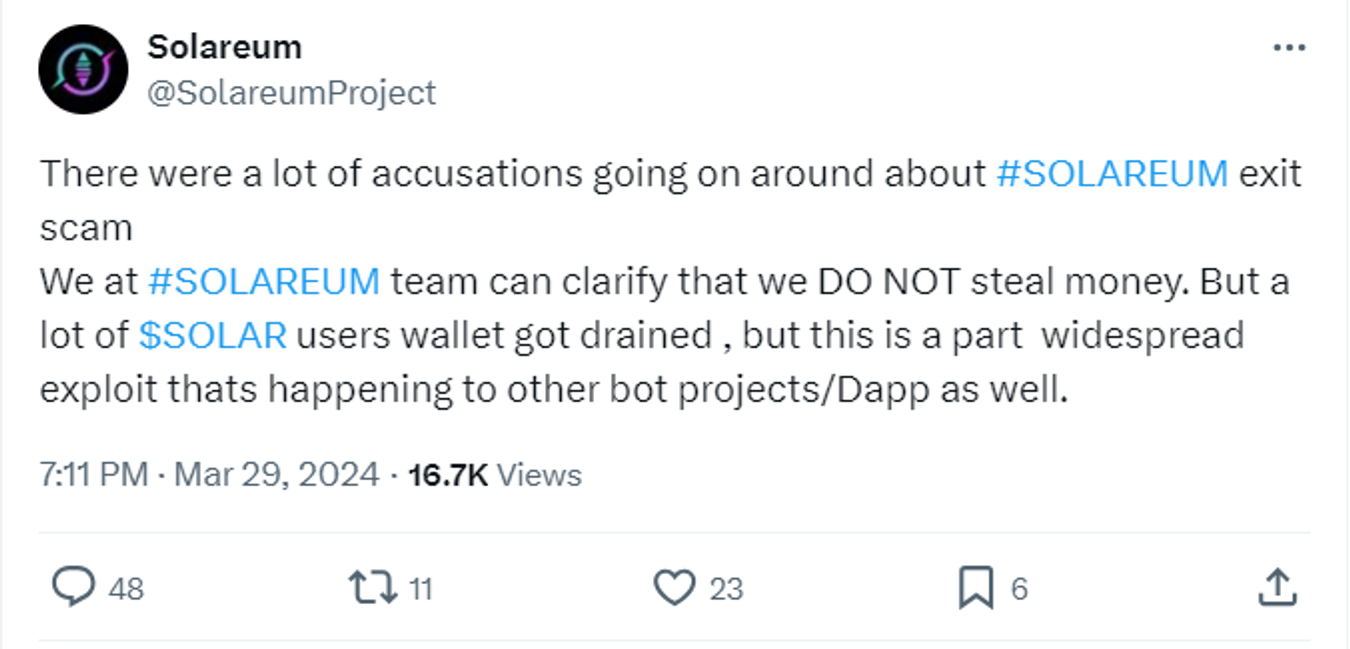Click the tweet line ending 'Dapp as well.'
The width and height of the screenshot is (1350, 649).
point(554,389)
